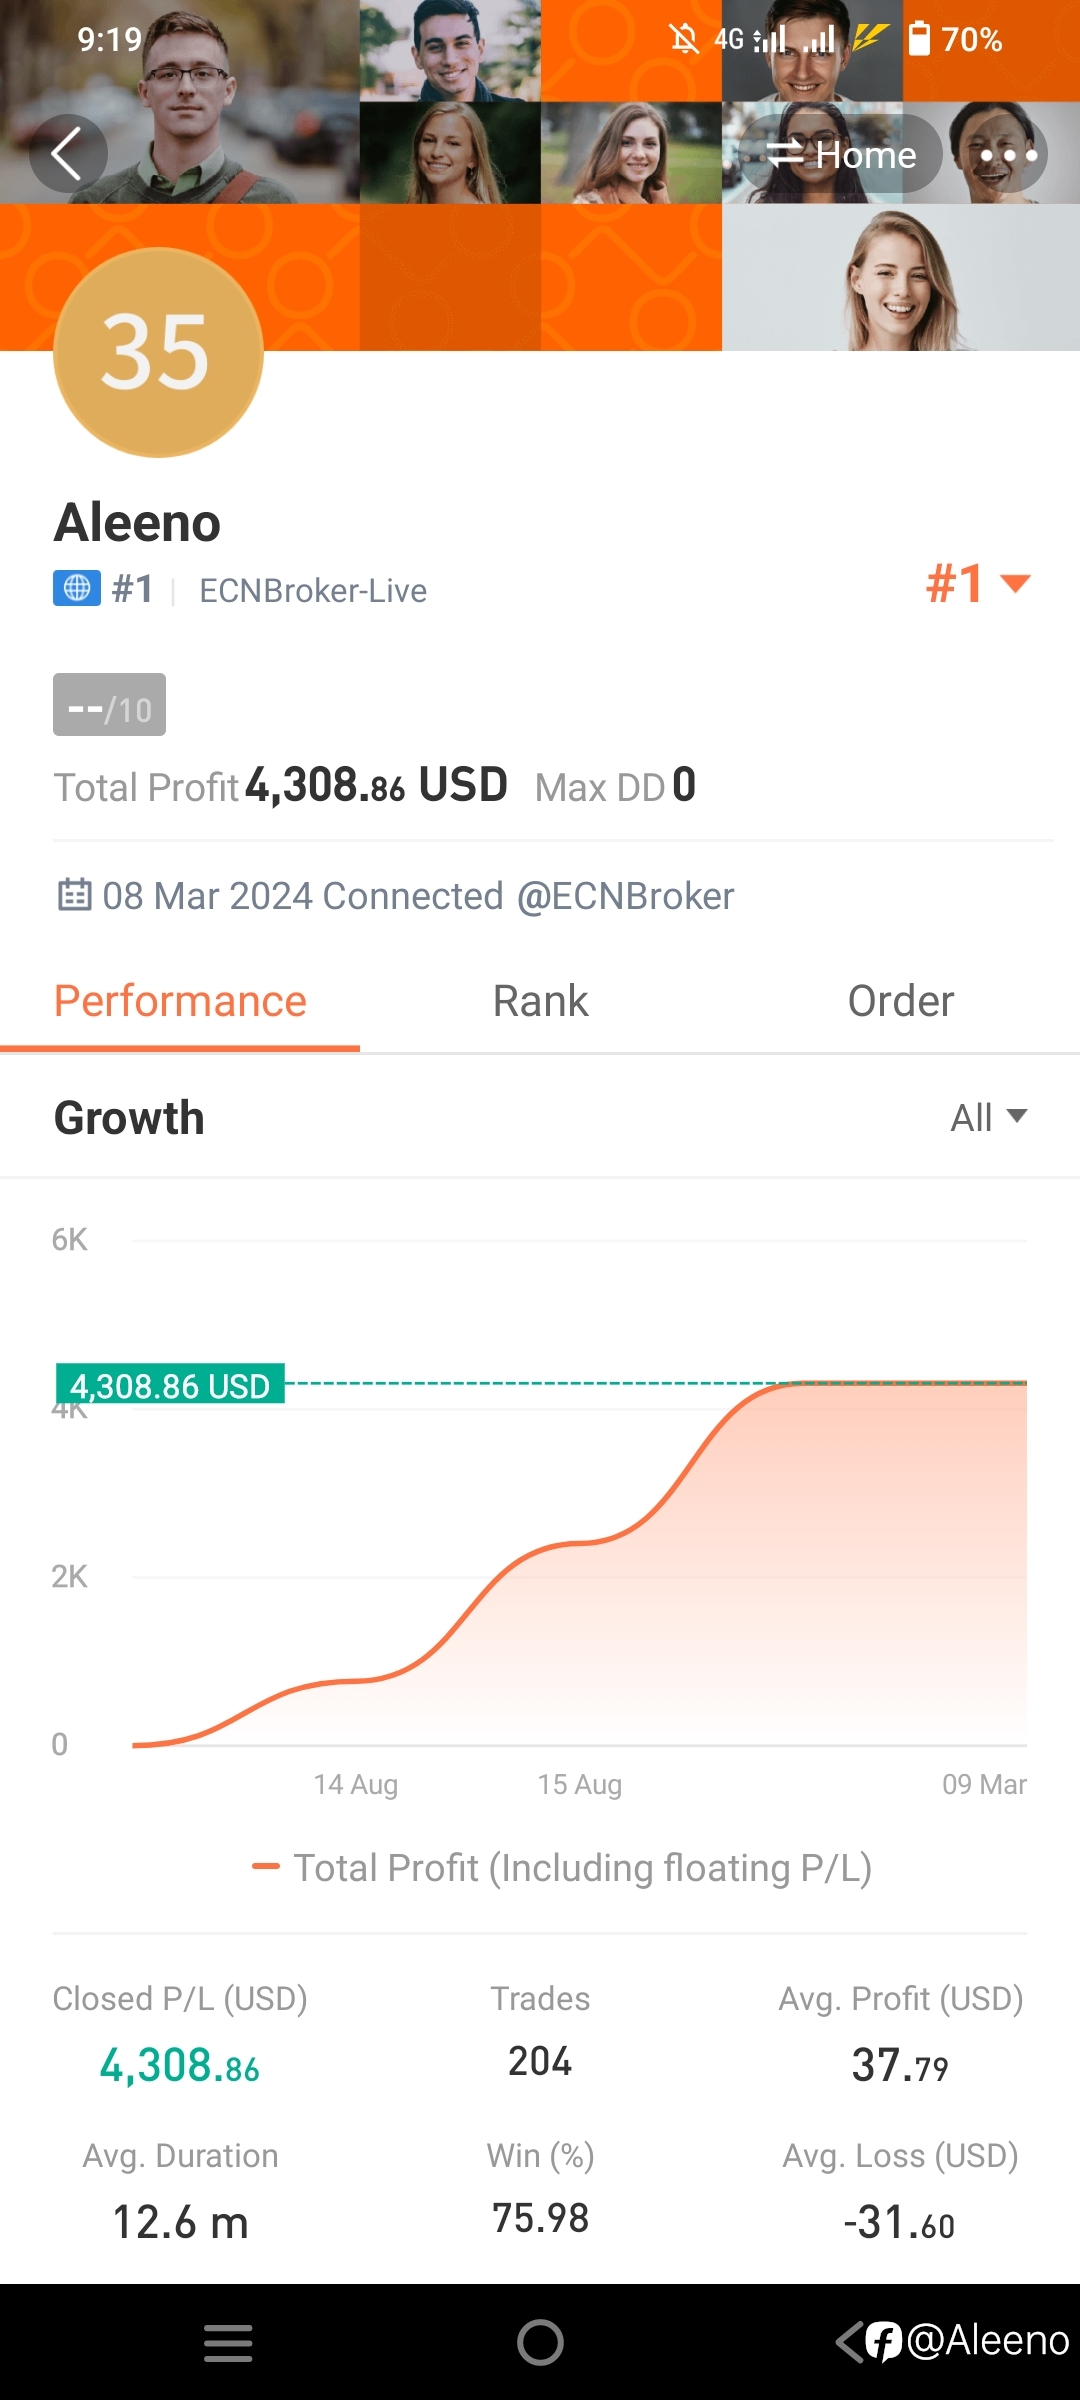Switch to the Performance tab
1080x2400 pixels.
point(180,1001)
